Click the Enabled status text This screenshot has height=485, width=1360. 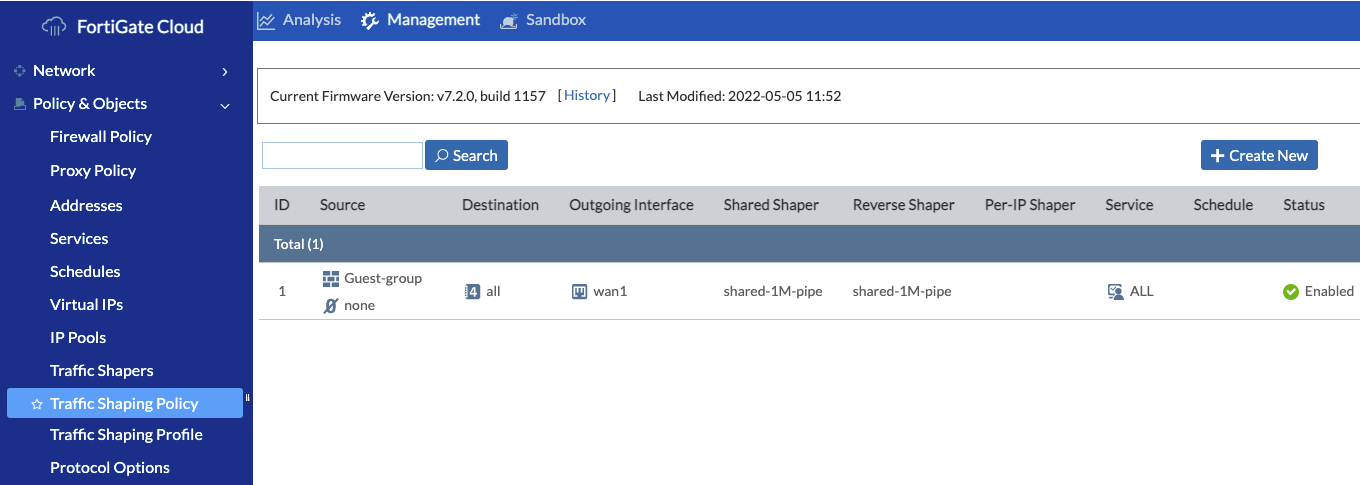(x=1329, y=292)
